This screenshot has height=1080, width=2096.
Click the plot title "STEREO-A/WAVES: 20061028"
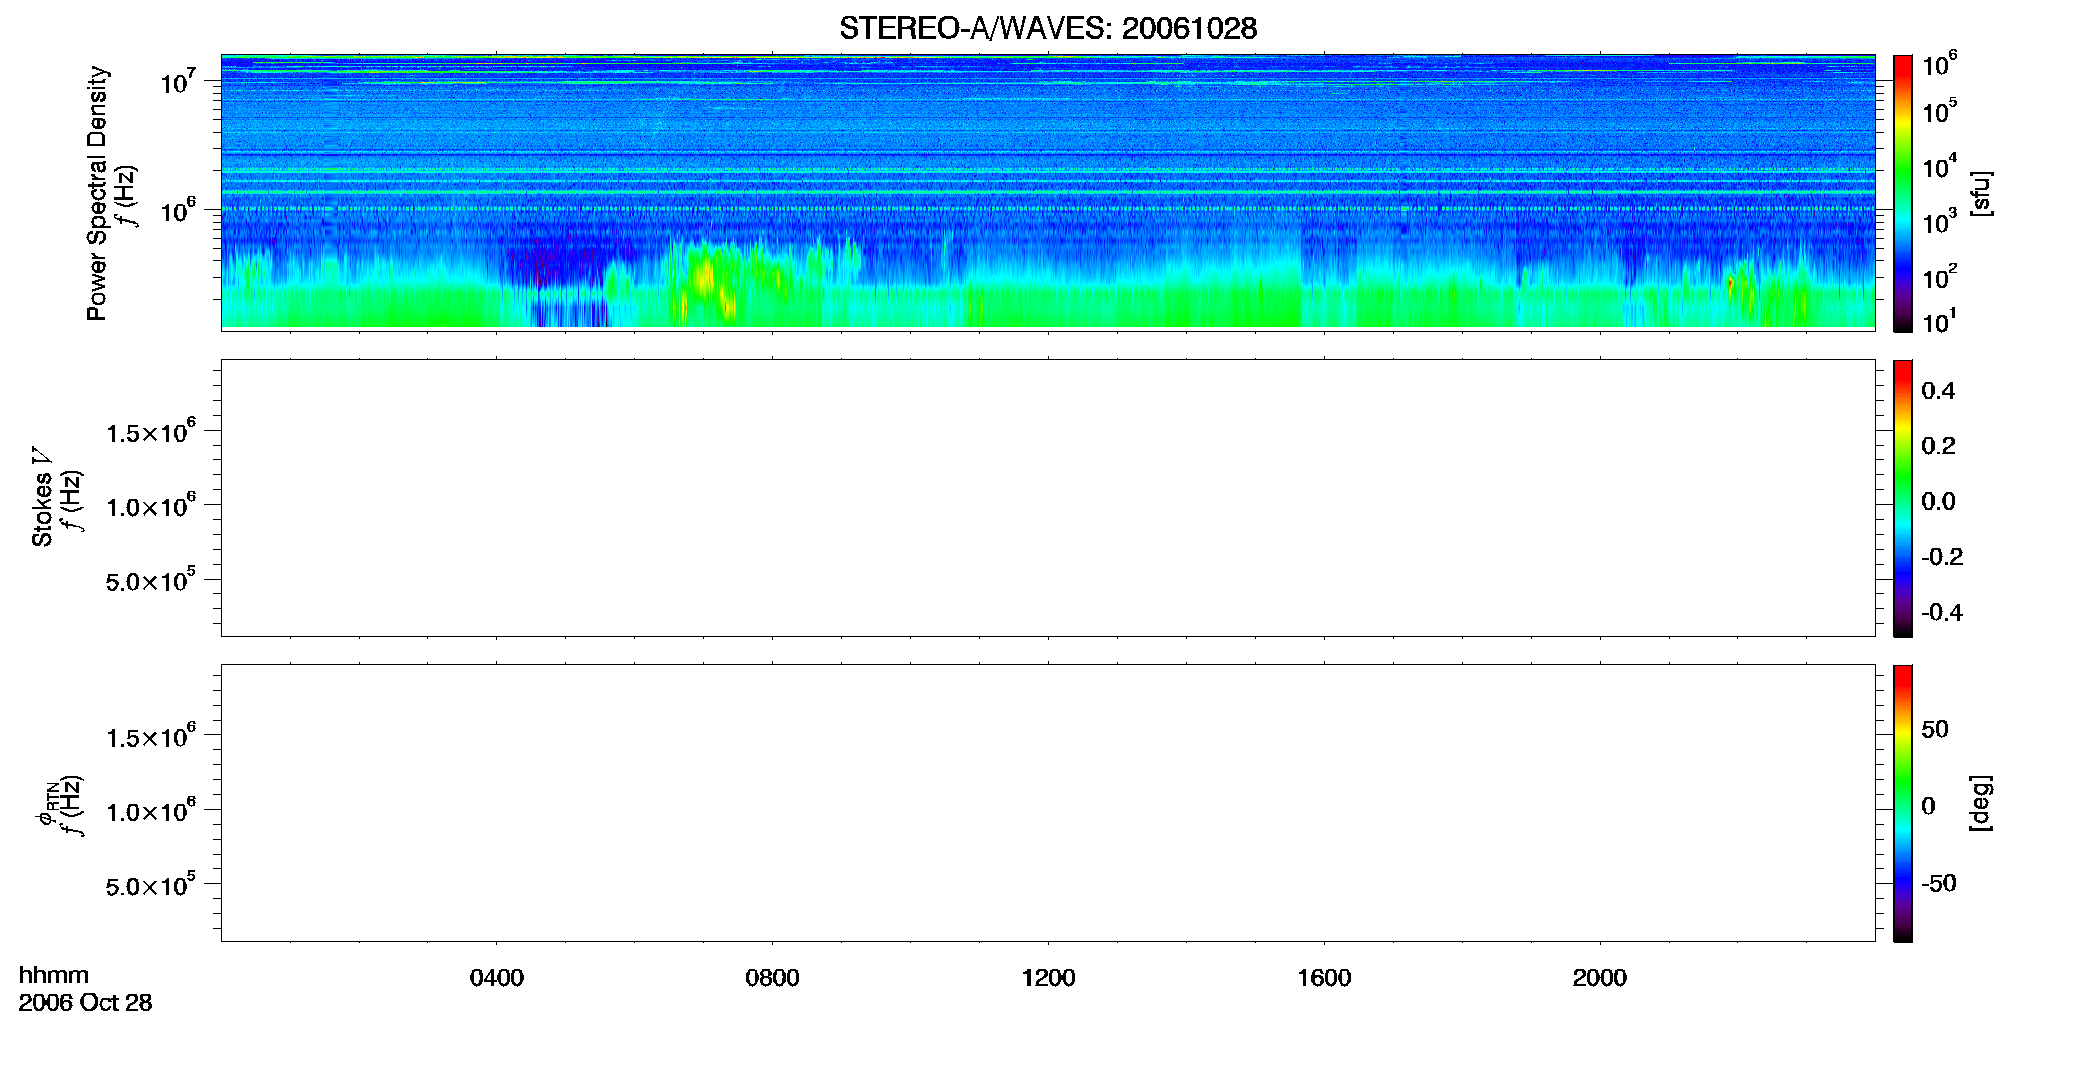[1048, 29]
